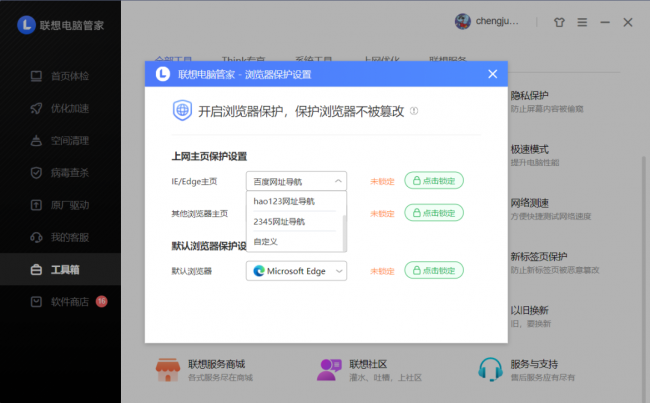Click 未锁定 status beside 其他浏览器主页
The width and height of the screenshot is (650, 403).
[x=382, y=214]
